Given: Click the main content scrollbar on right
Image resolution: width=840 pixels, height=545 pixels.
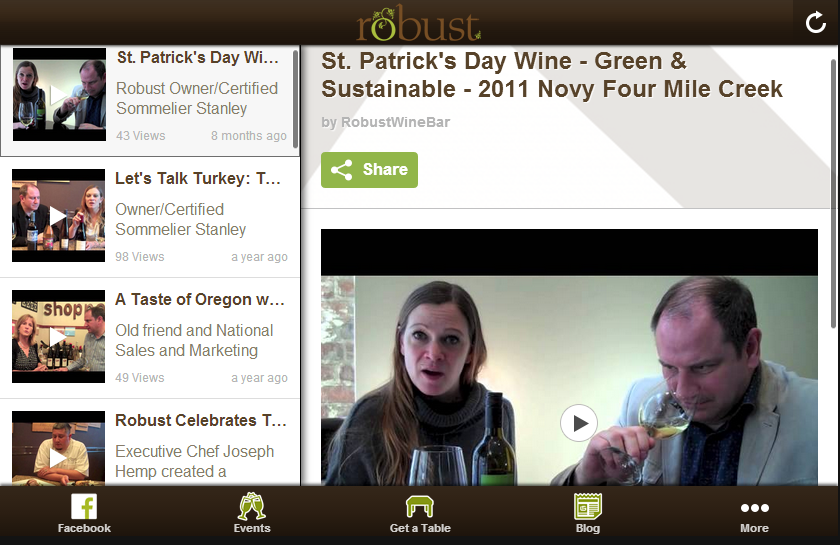Looking at the screenshot, I should (834, 193).
